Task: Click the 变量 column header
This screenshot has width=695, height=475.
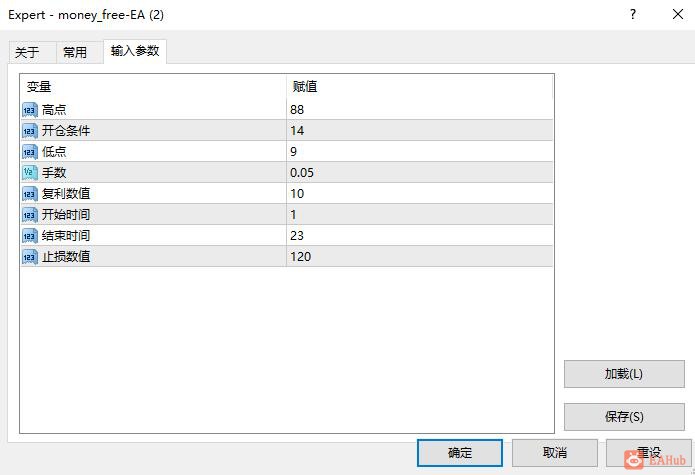Action: click(39, 87)
